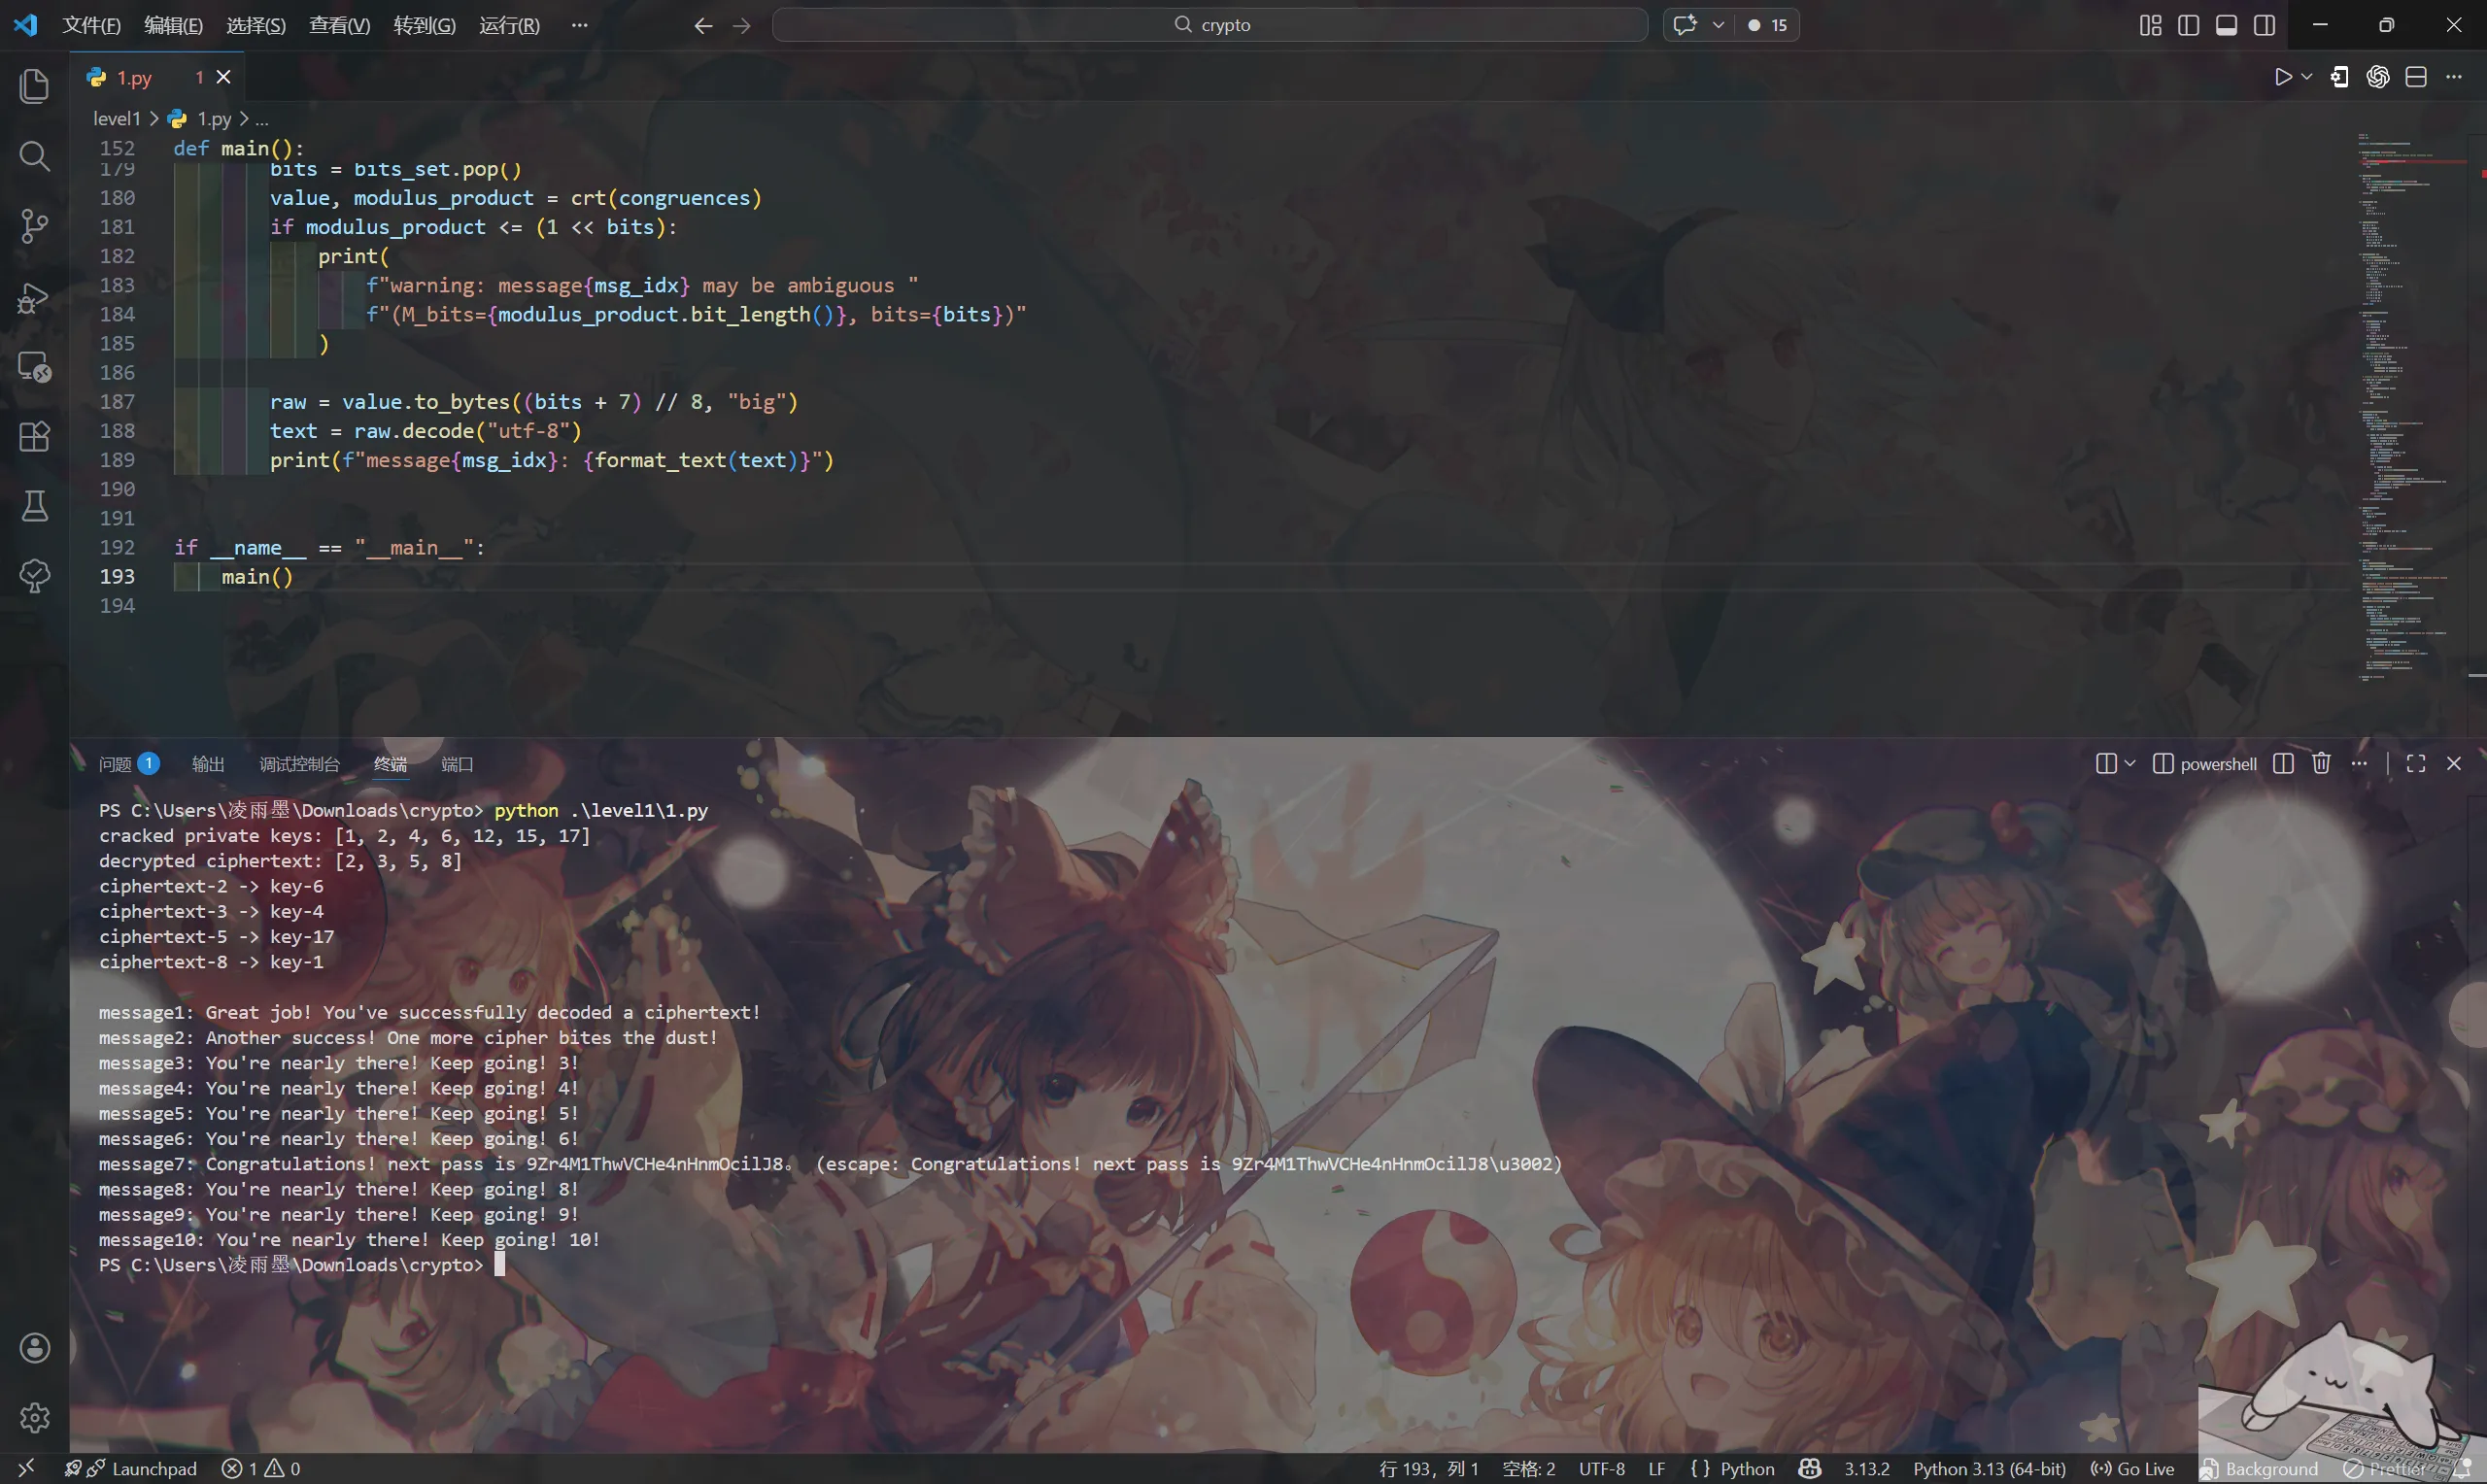Run Python file with the play button
Screen dimensions: 2487x1484
click(x=2282, y=77)
